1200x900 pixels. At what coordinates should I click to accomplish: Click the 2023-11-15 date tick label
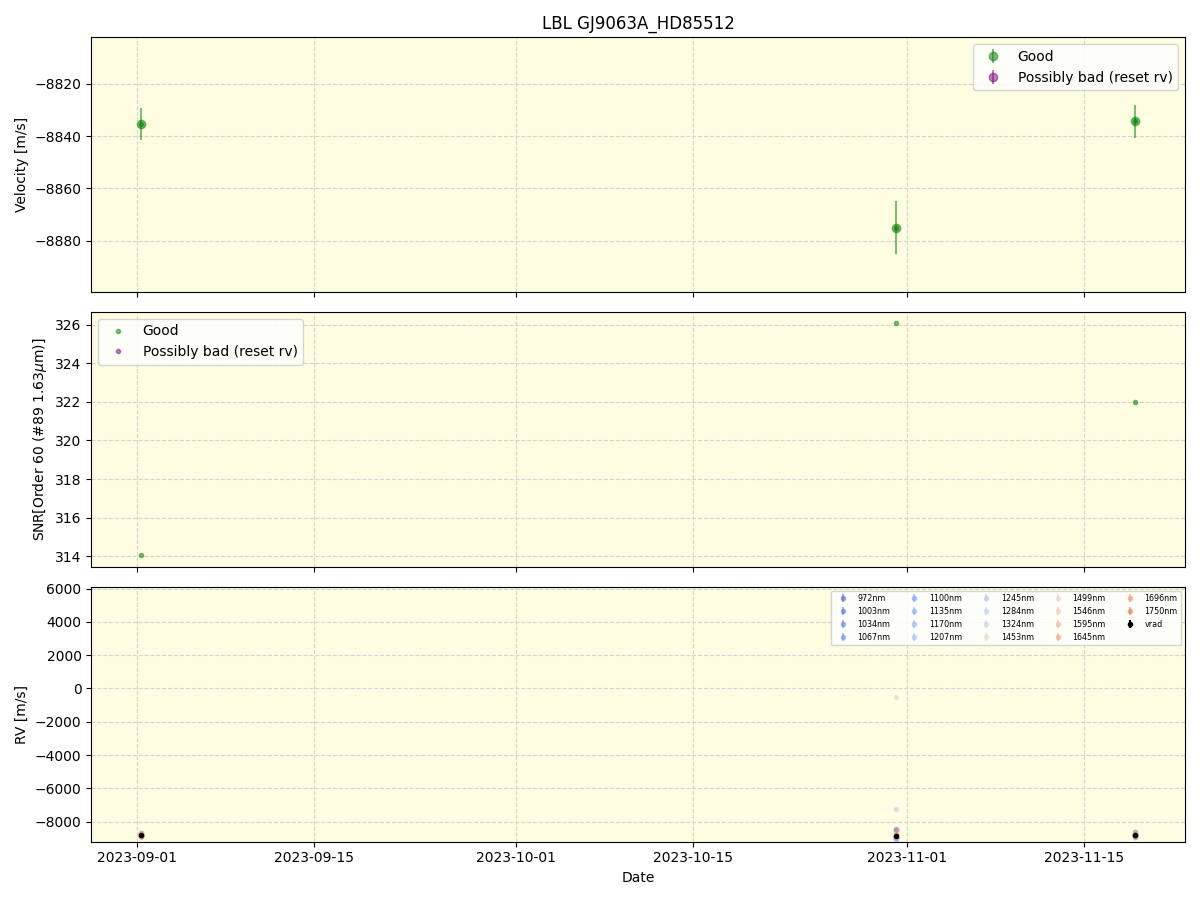coord(1084,857)
